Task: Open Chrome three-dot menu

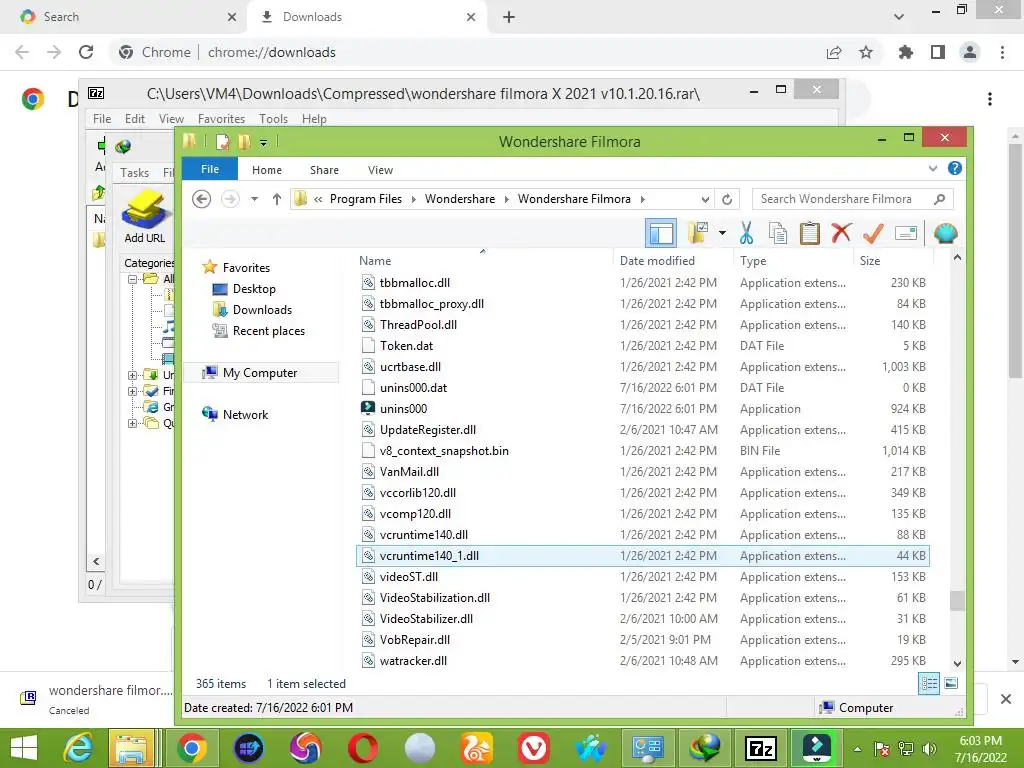Action: [1002, 52]
